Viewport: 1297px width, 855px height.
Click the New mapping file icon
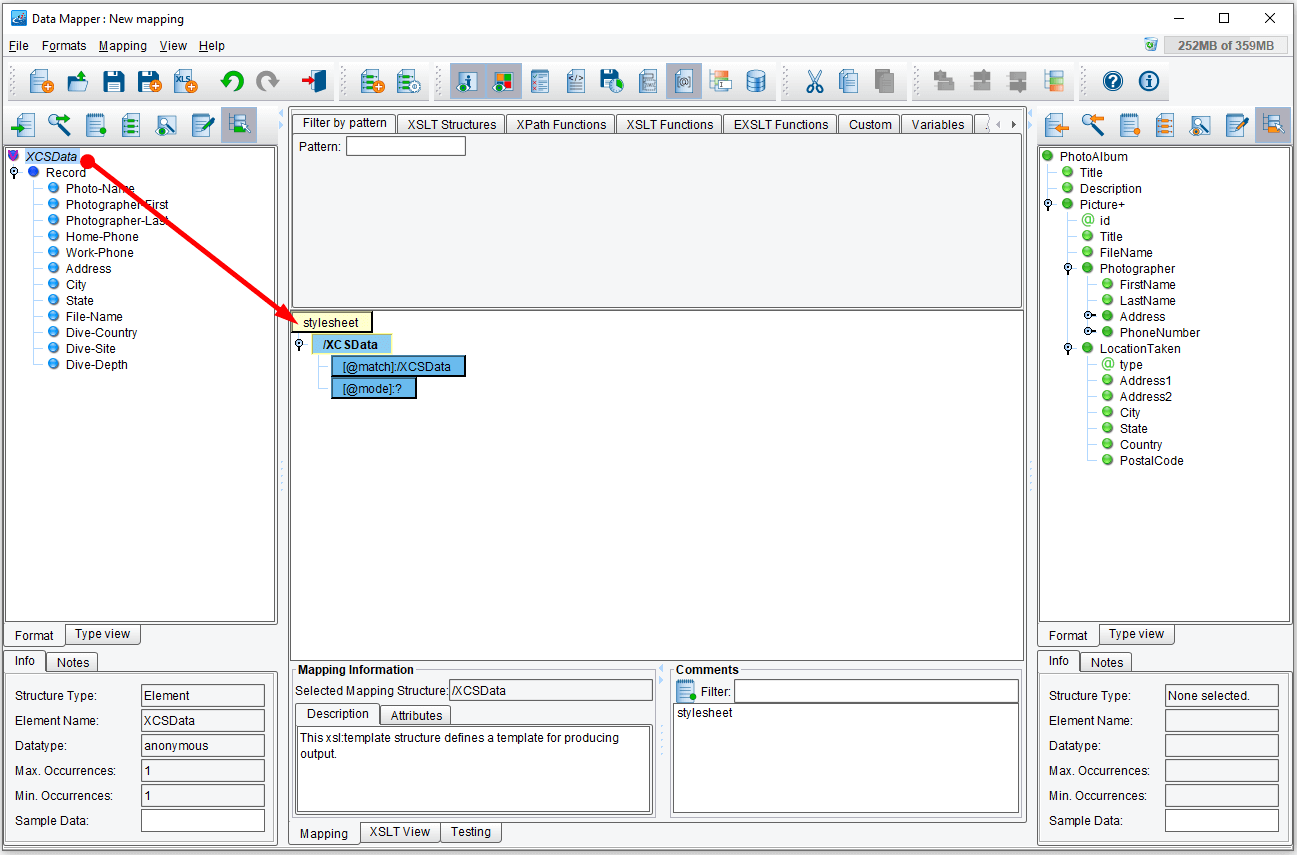[x=41, y=81]
